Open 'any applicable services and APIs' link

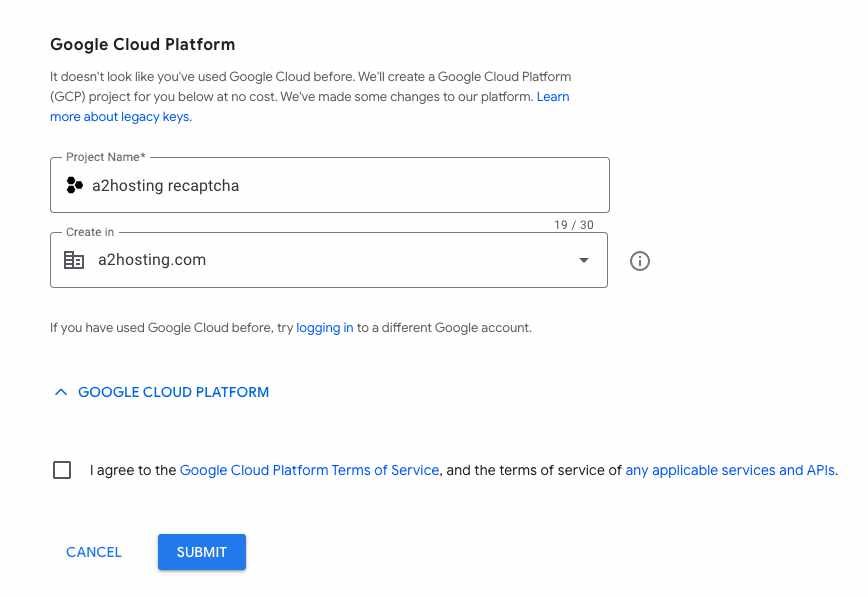pos(730,470)
